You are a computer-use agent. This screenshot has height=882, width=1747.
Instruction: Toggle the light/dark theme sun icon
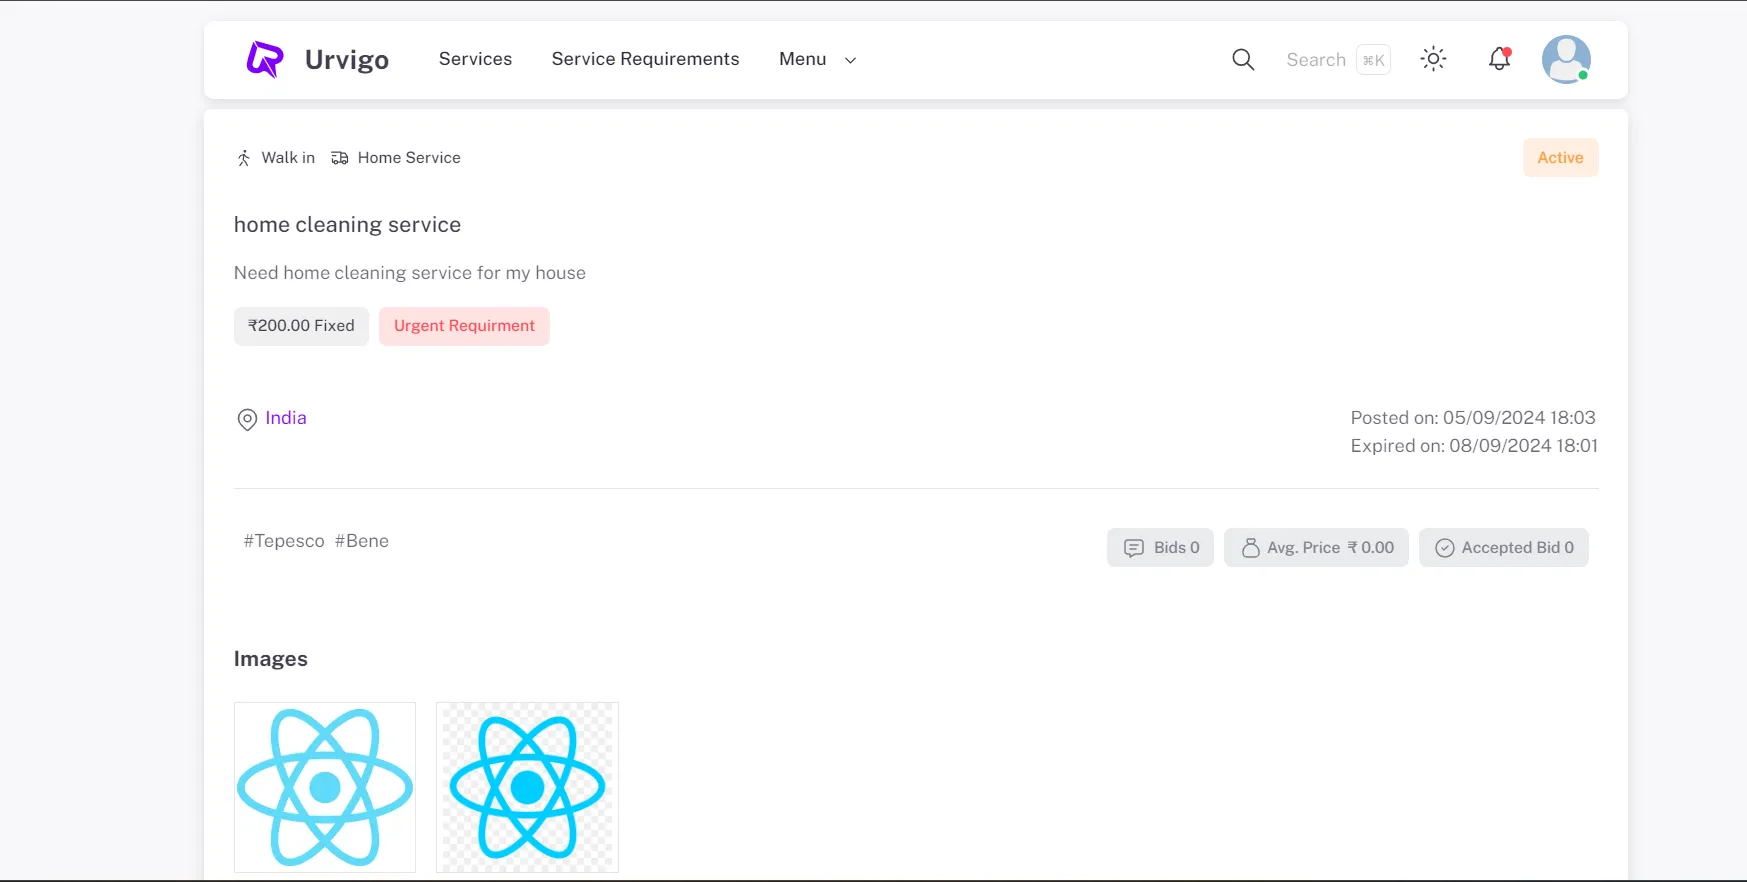(x=1433, y=59)
